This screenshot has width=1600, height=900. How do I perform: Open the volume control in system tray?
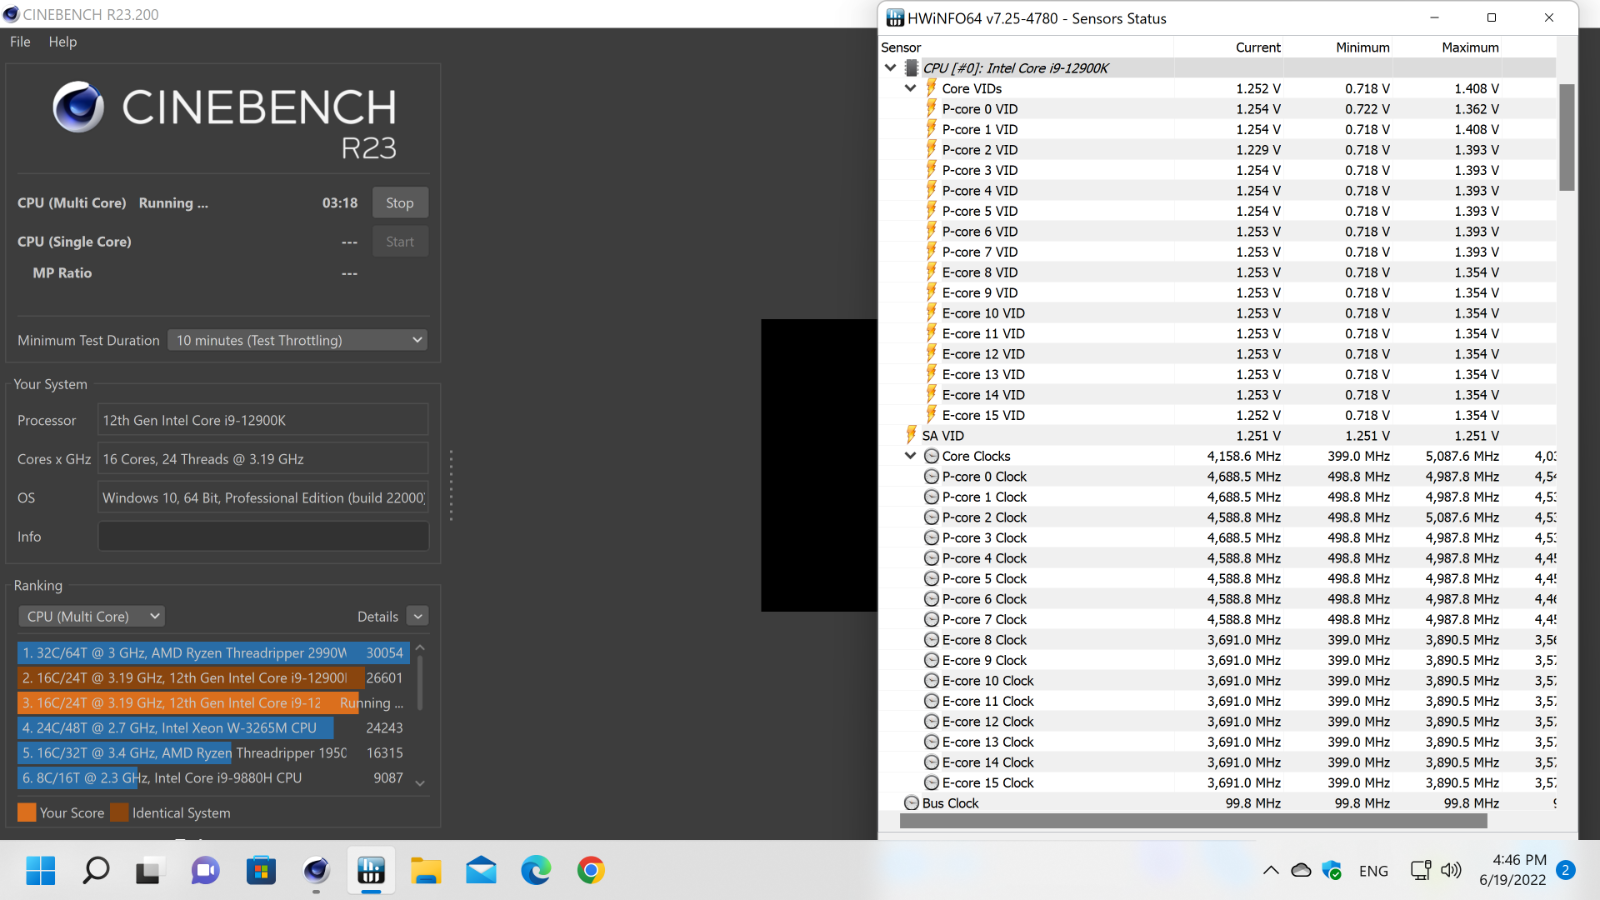pyautogui.click(x=1452, y=870)
